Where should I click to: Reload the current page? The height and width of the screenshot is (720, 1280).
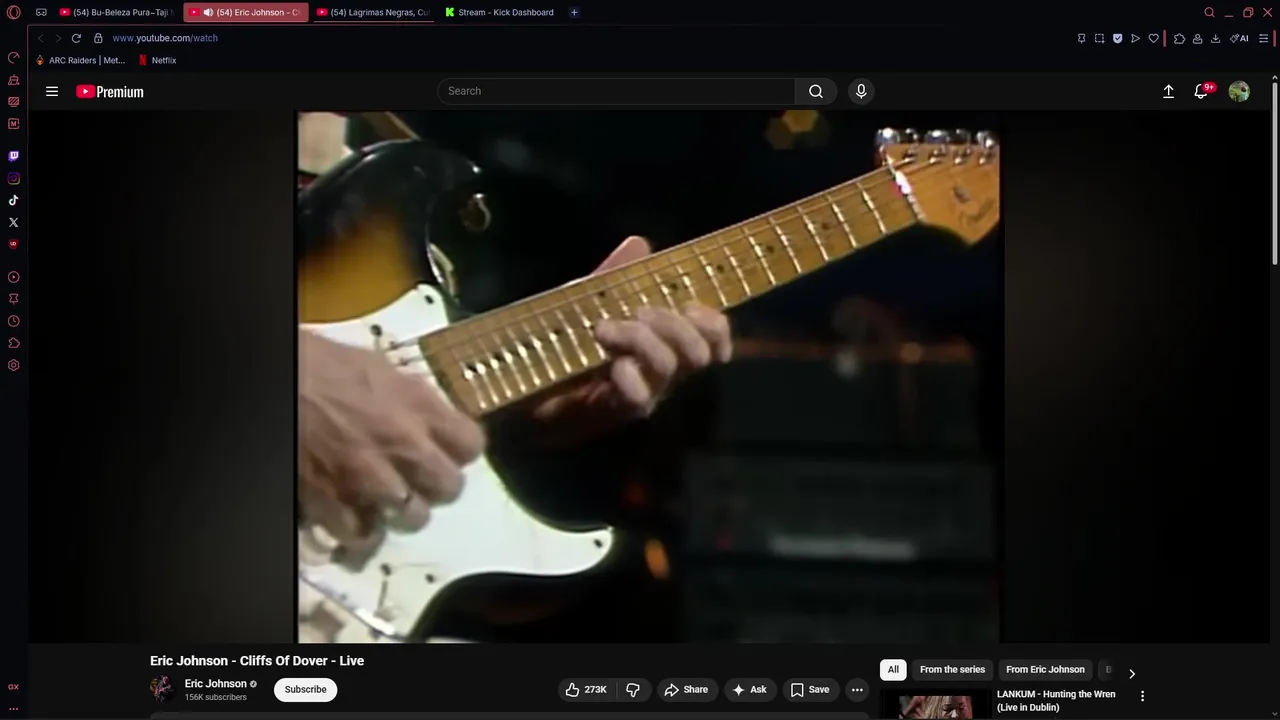click(76, 38)
